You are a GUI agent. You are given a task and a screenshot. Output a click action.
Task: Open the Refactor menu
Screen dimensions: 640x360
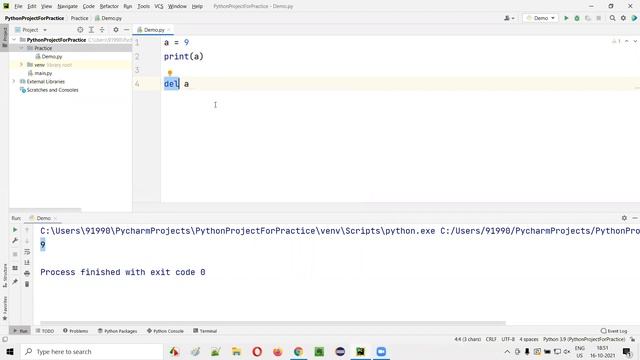[109, 6]
